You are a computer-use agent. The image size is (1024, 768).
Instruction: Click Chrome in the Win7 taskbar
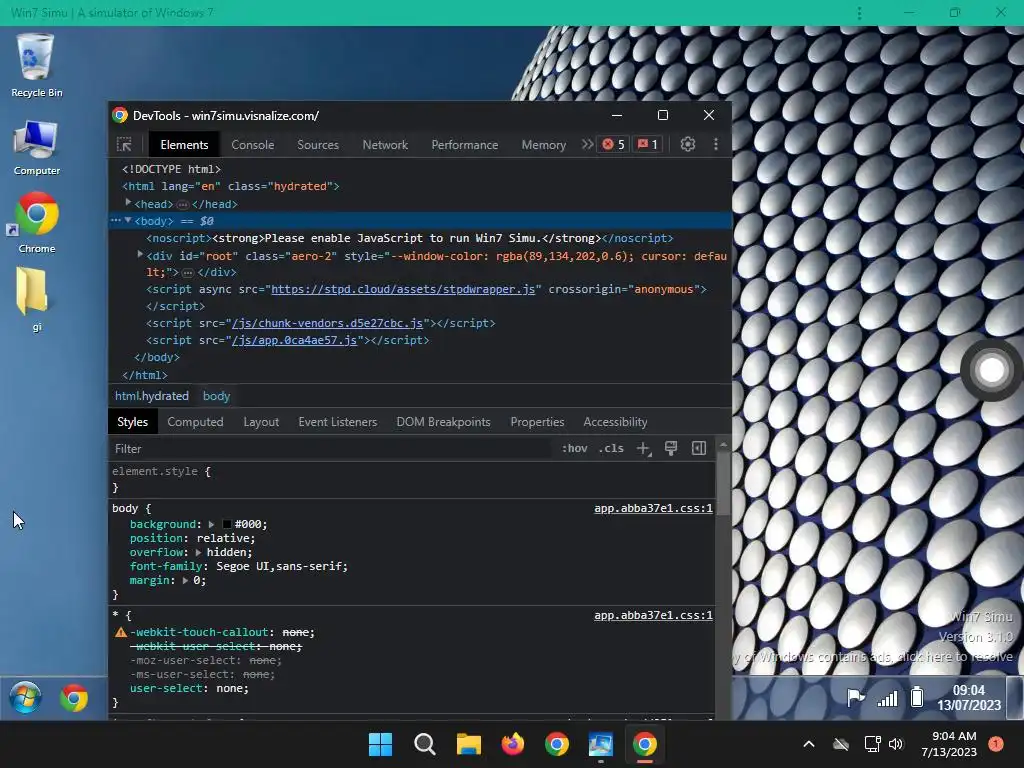click(x=74, y=698)
